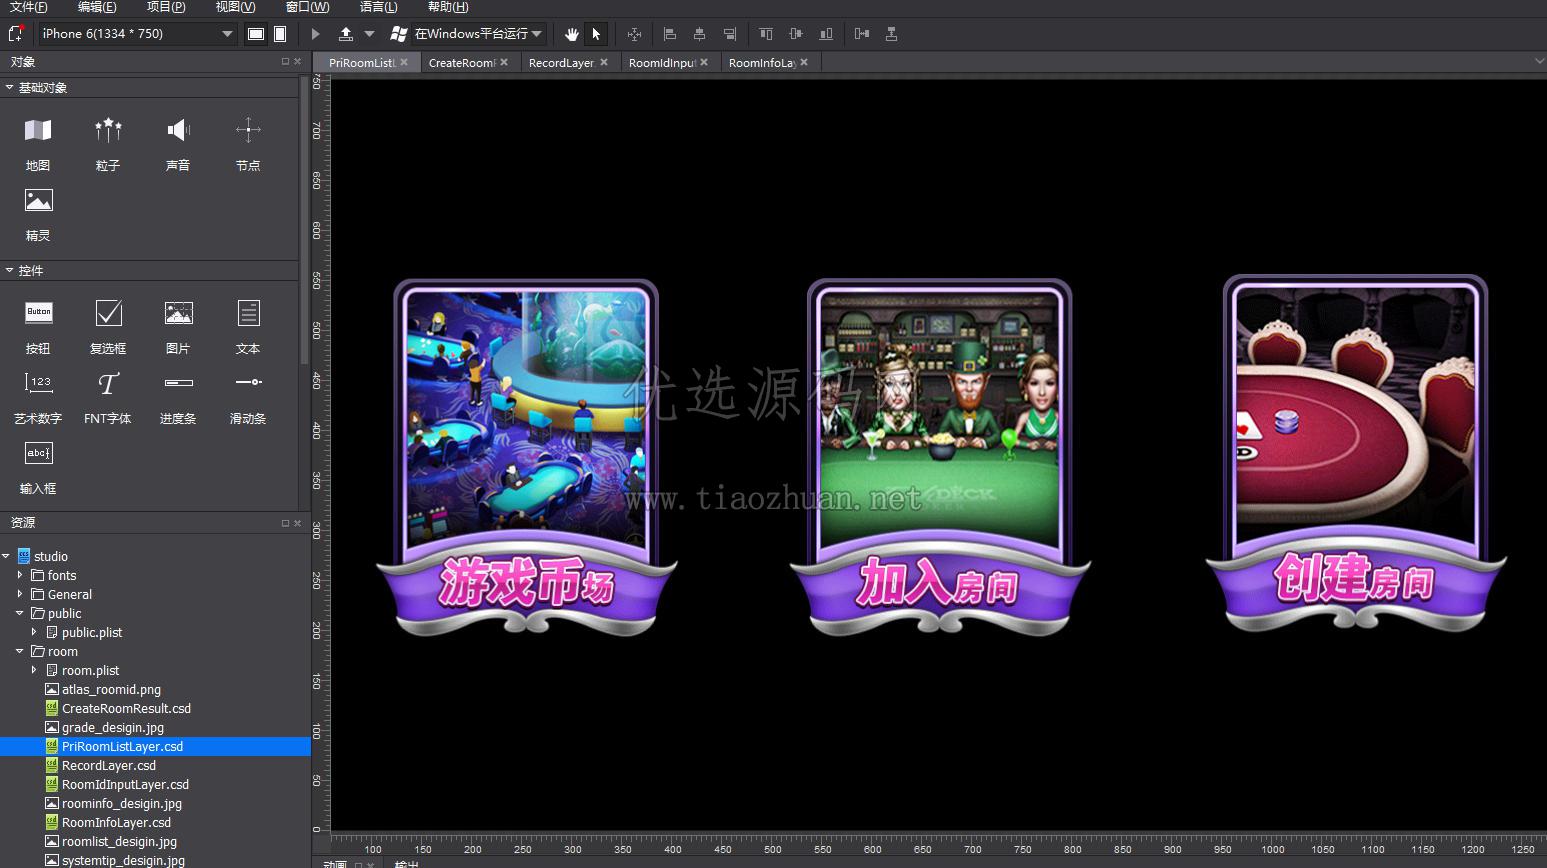
Task: Select the slider (滑动条) widget
Action: [x=248, y=396]
